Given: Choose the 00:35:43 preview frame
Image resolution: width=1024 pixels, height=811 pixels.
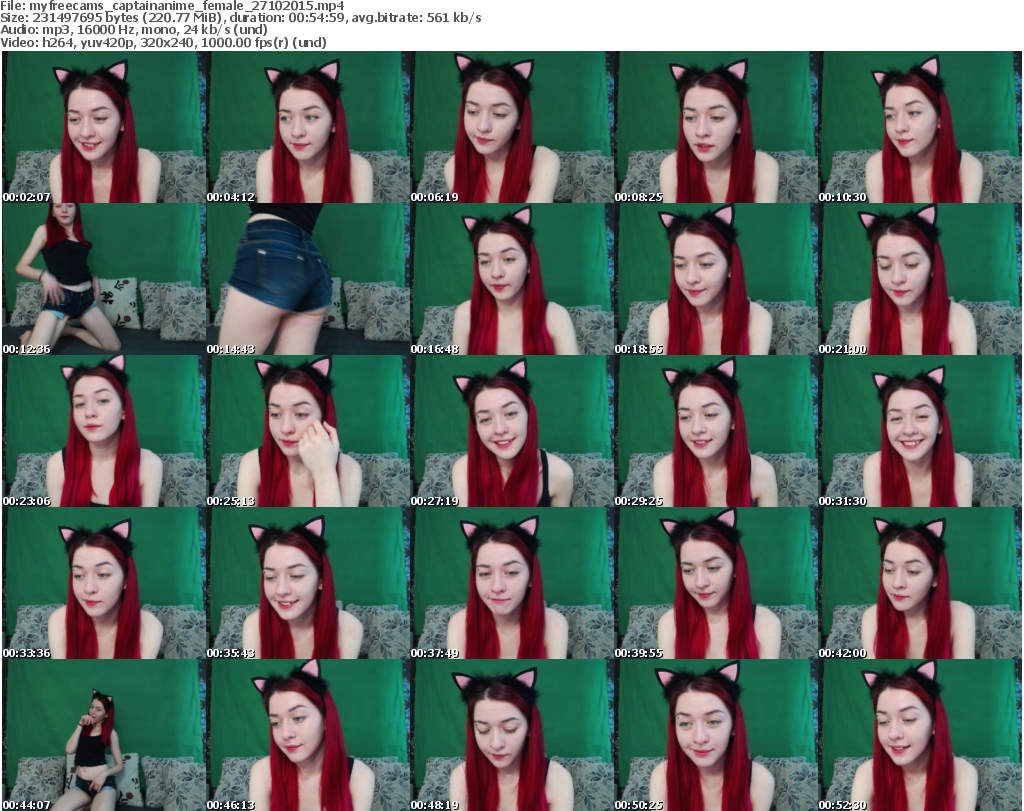Looking at the screenshot, I should [308, 584].
